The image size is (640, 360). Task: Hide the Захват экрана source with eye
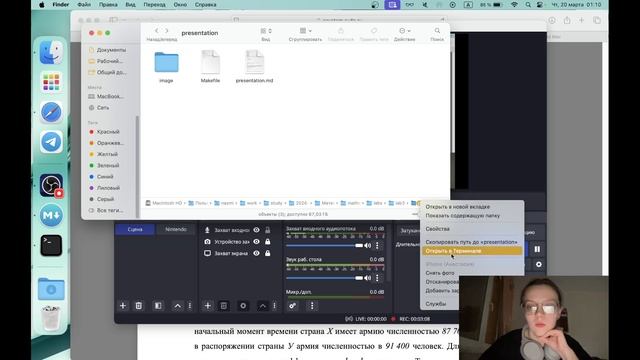pyautogui.click(x=256, y=253)
